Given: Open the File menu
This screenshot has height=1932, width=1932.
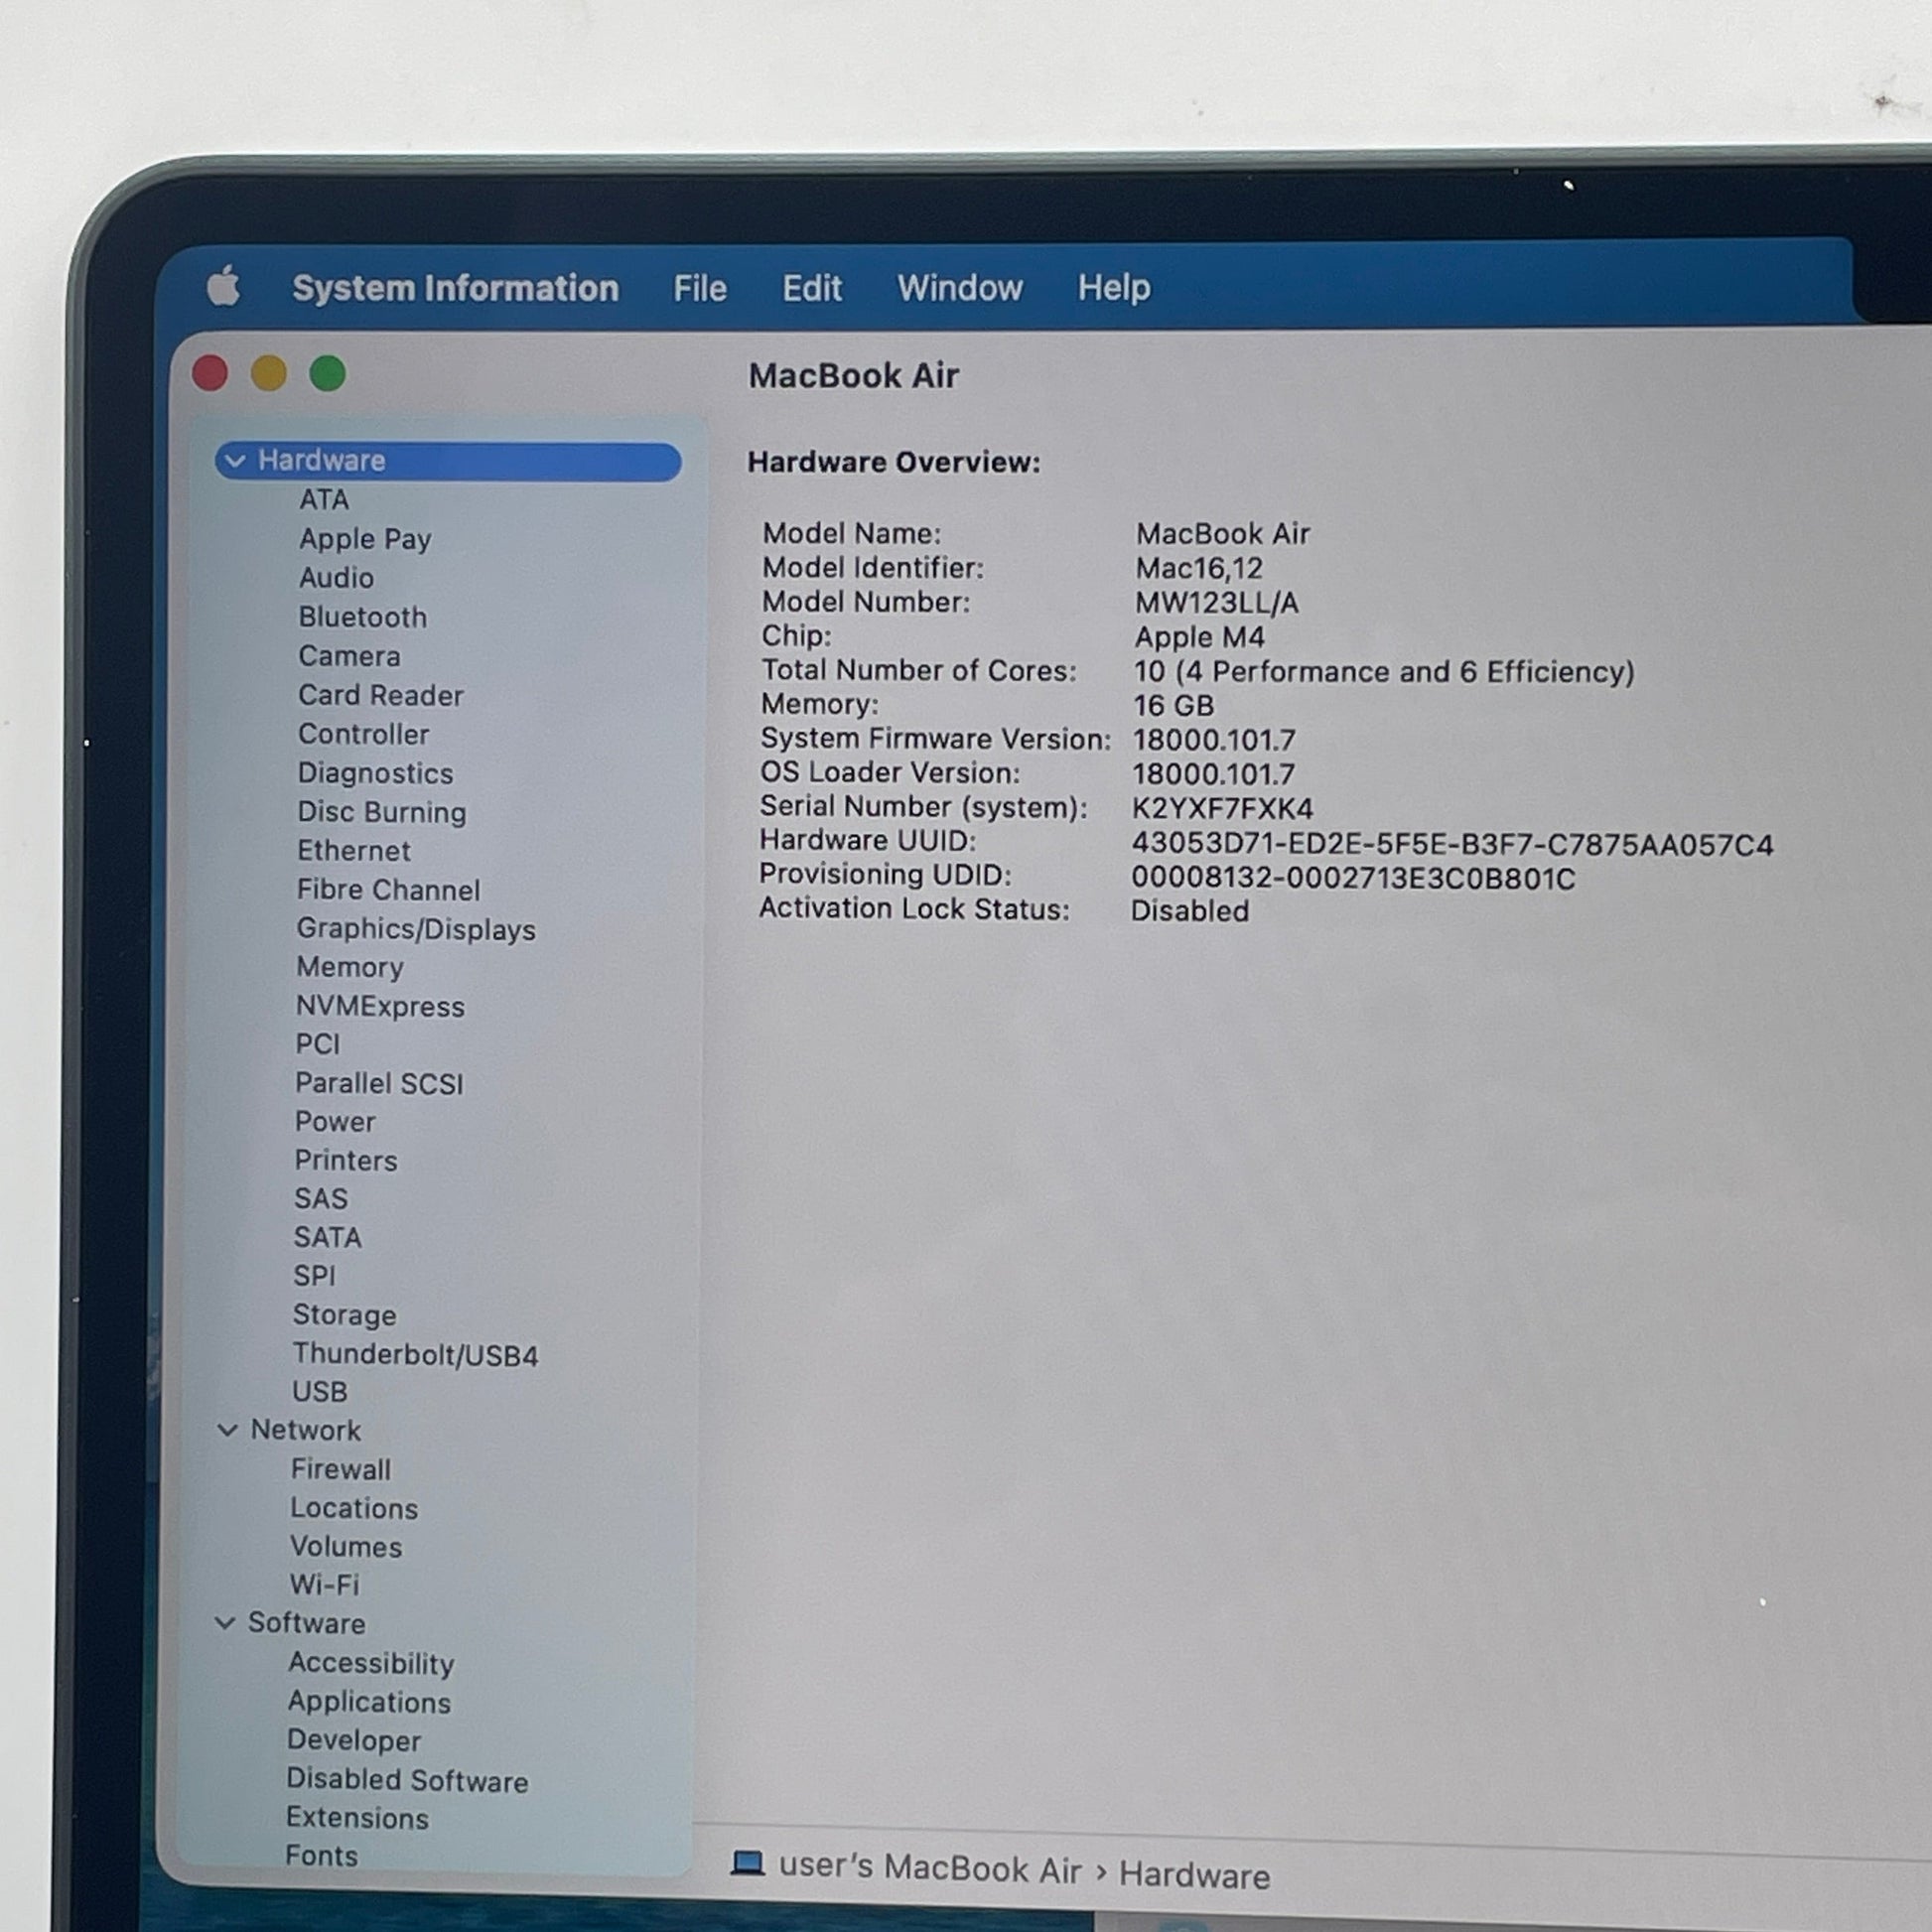Looking at the screenshot, I should tap(699, 288).
